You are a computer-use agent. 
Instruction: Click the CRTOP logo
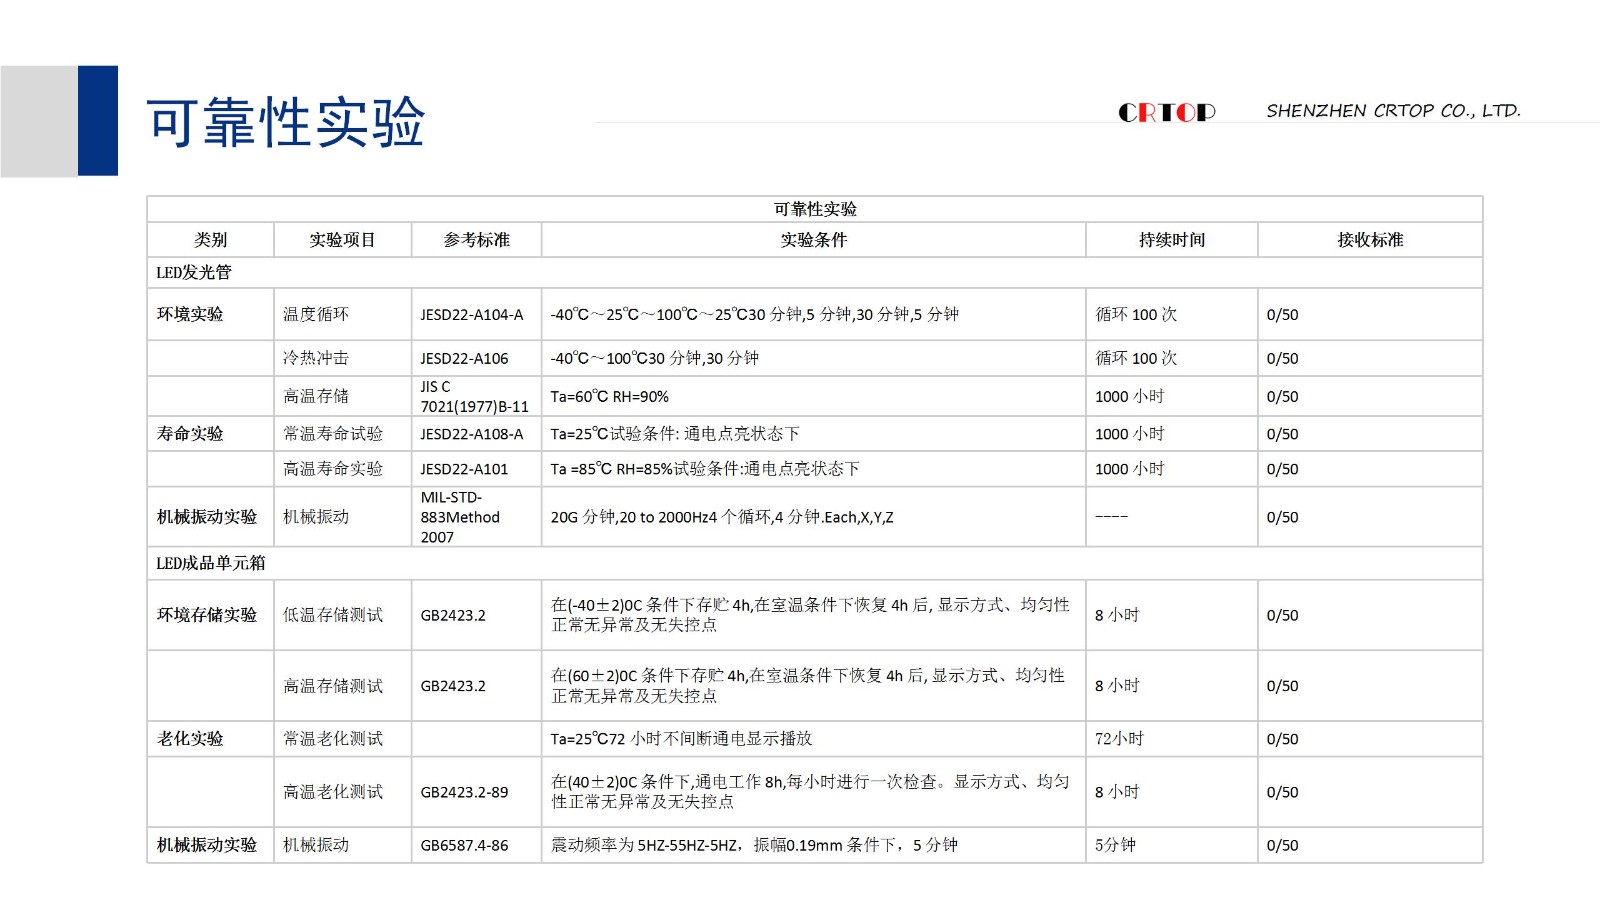click(1166, 112)
